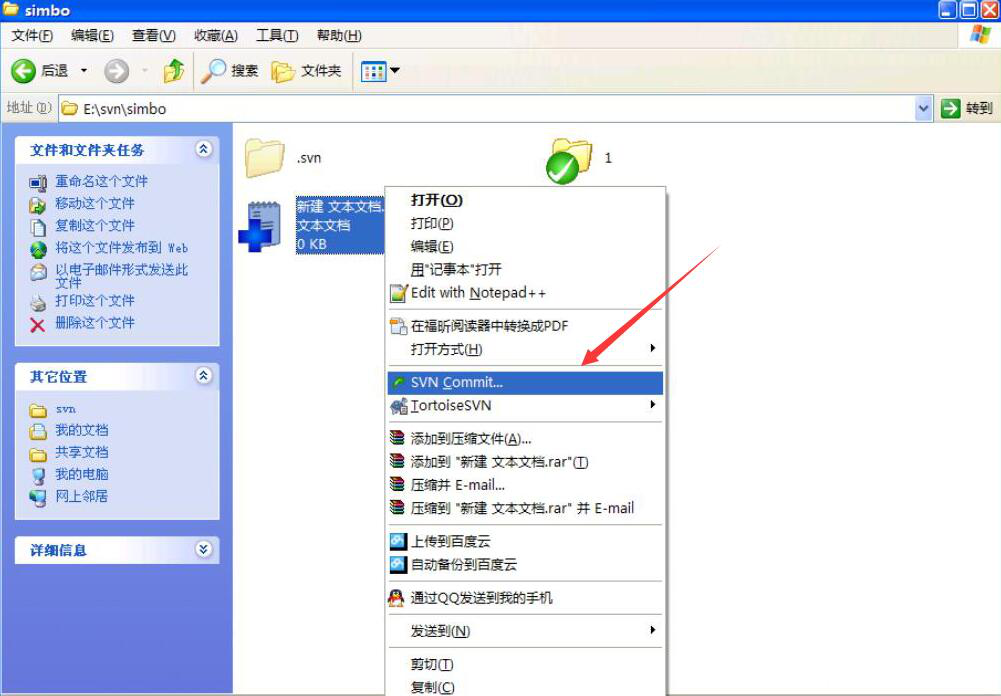
Task: Click 上传到百度云 icon
Action: [398, 541]
